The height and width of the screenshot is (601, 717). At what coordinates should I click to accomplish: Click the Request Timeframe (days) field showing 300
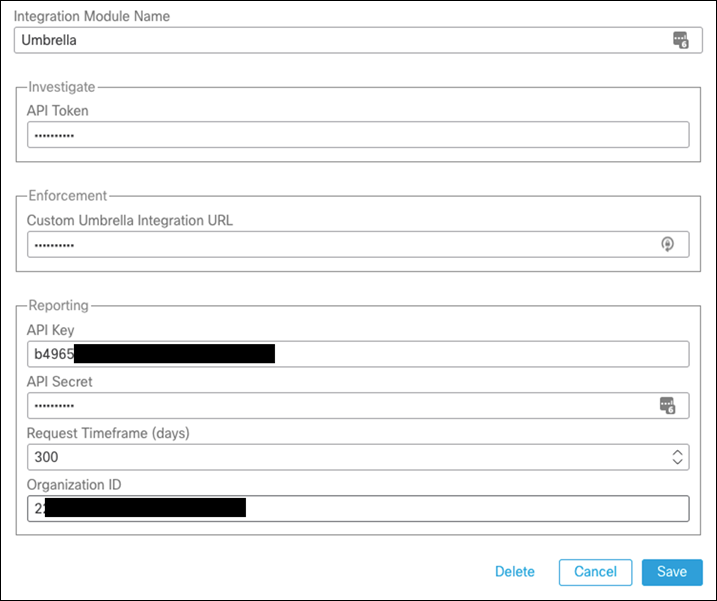358,457
